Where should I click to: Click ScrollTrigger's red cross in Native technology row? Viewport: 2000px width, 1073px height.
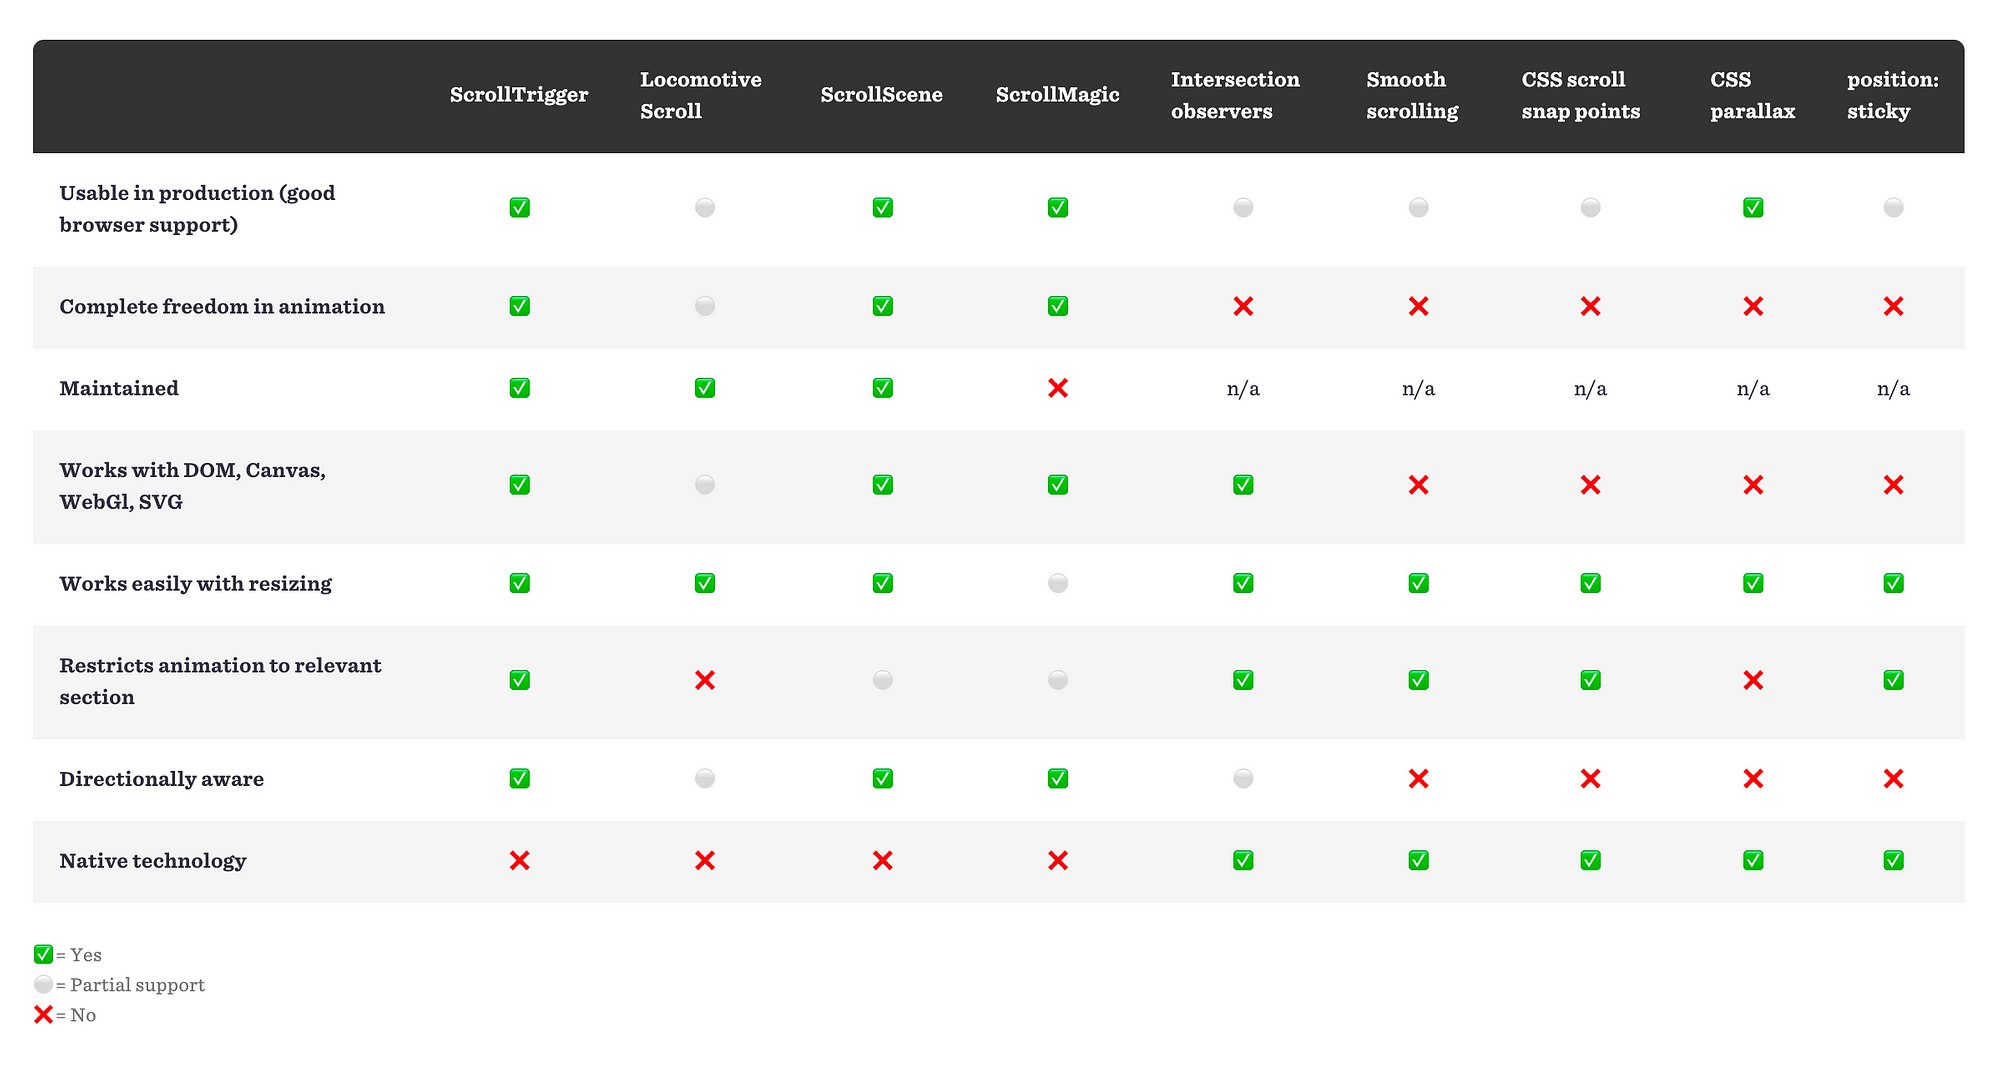[519, 860]
